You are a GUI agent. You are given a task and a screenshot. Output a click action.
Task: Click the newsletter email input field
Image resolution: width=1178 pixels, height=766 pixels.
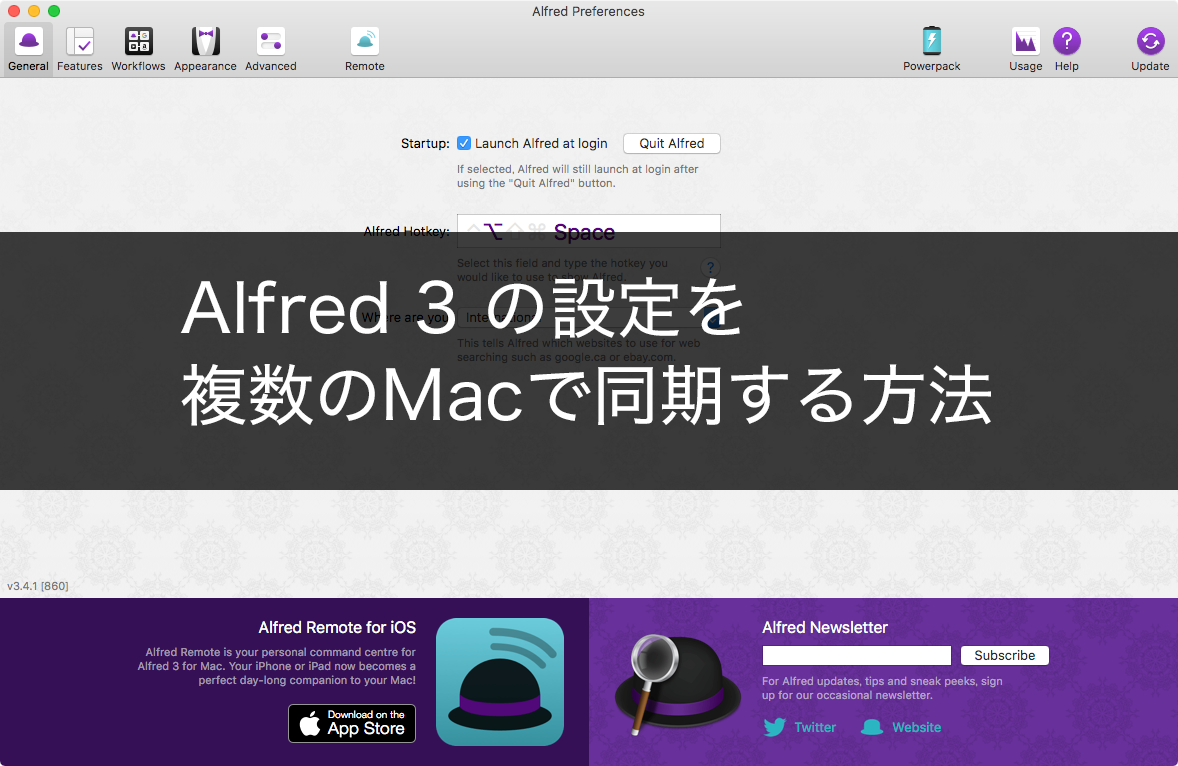tap(856, 656)
